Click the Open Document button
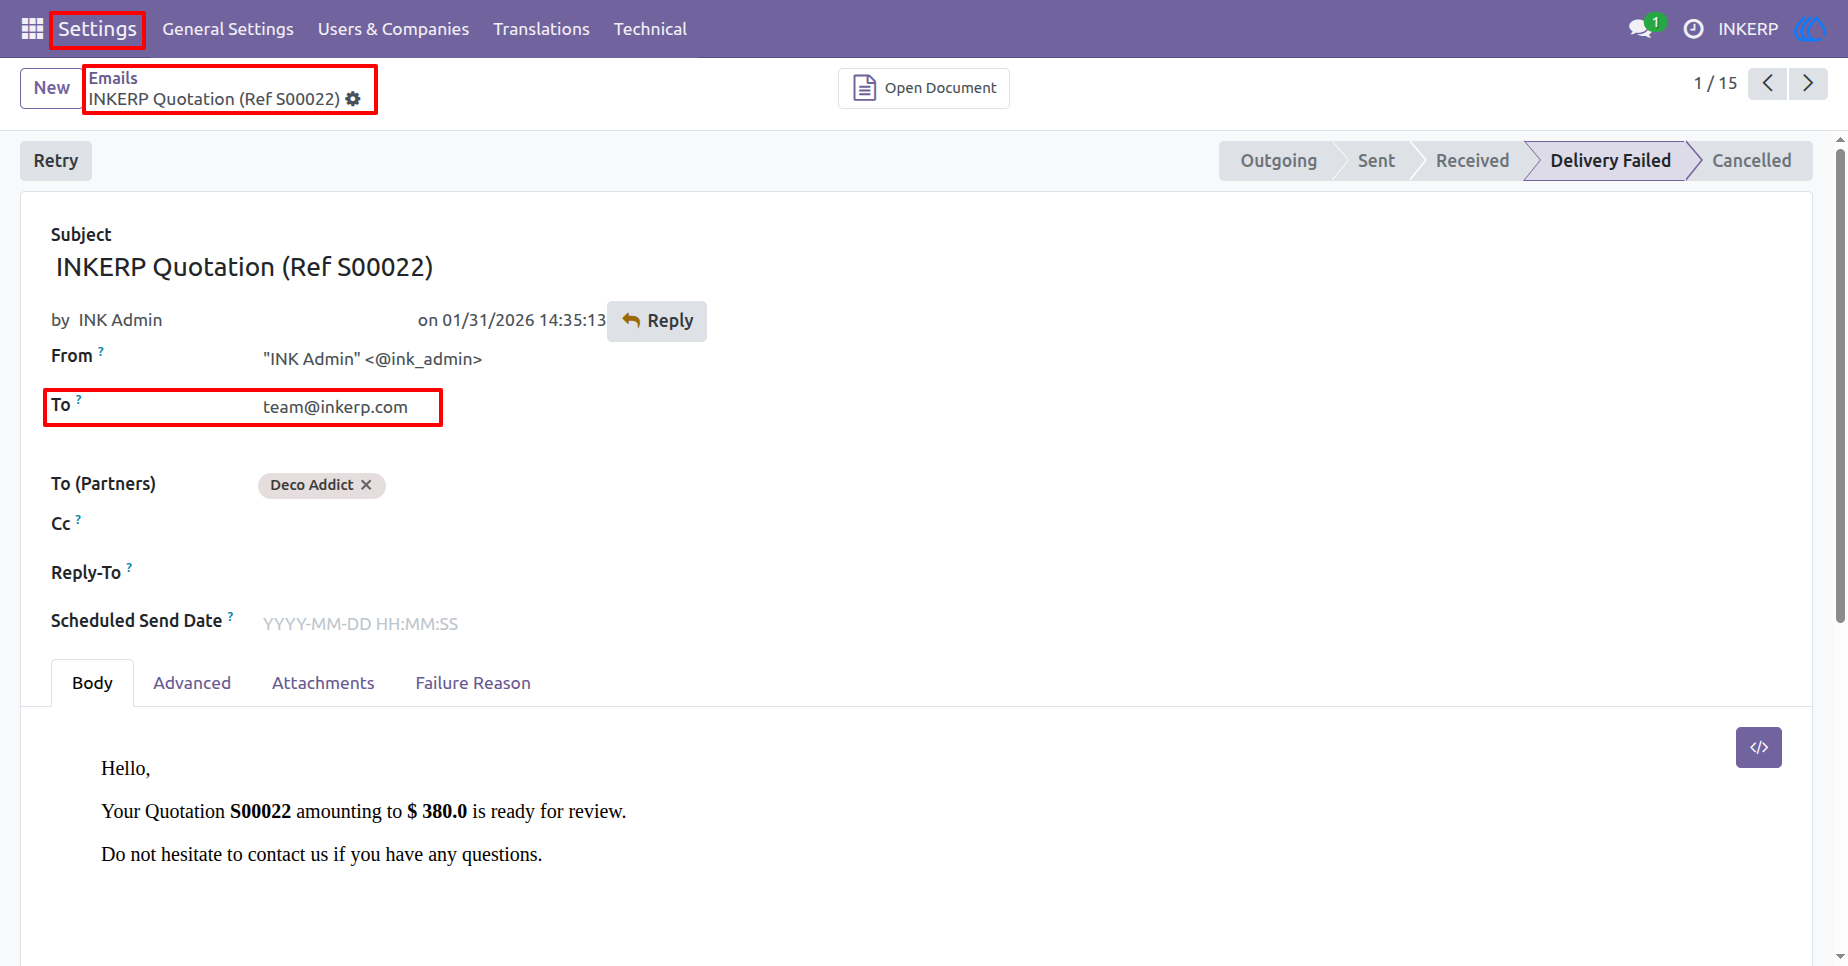This screenshot has height=966, width=1848. (x=924, y=88)
